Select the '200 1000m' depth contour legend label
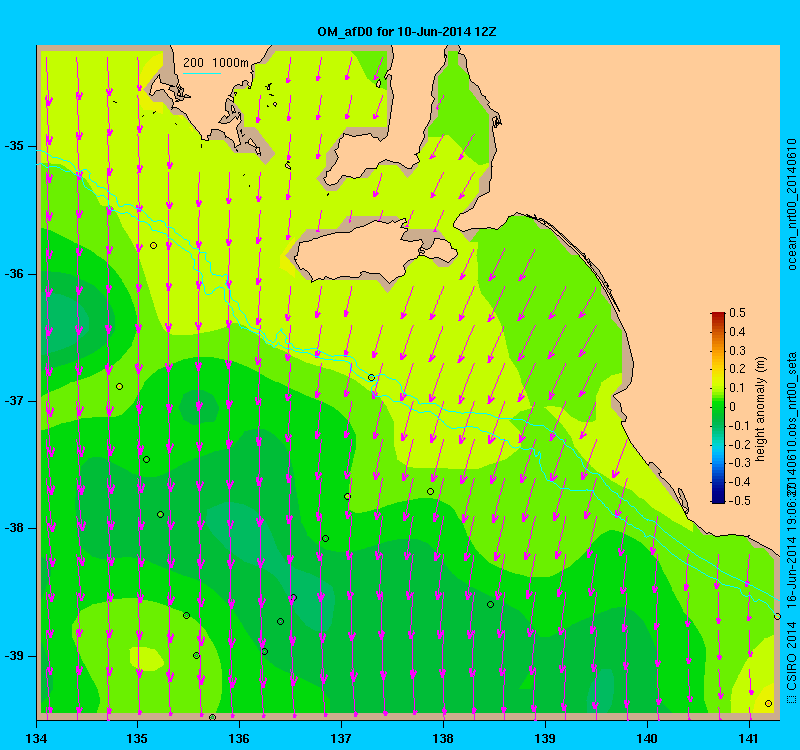Screen dimensions: 800x750 216,63
